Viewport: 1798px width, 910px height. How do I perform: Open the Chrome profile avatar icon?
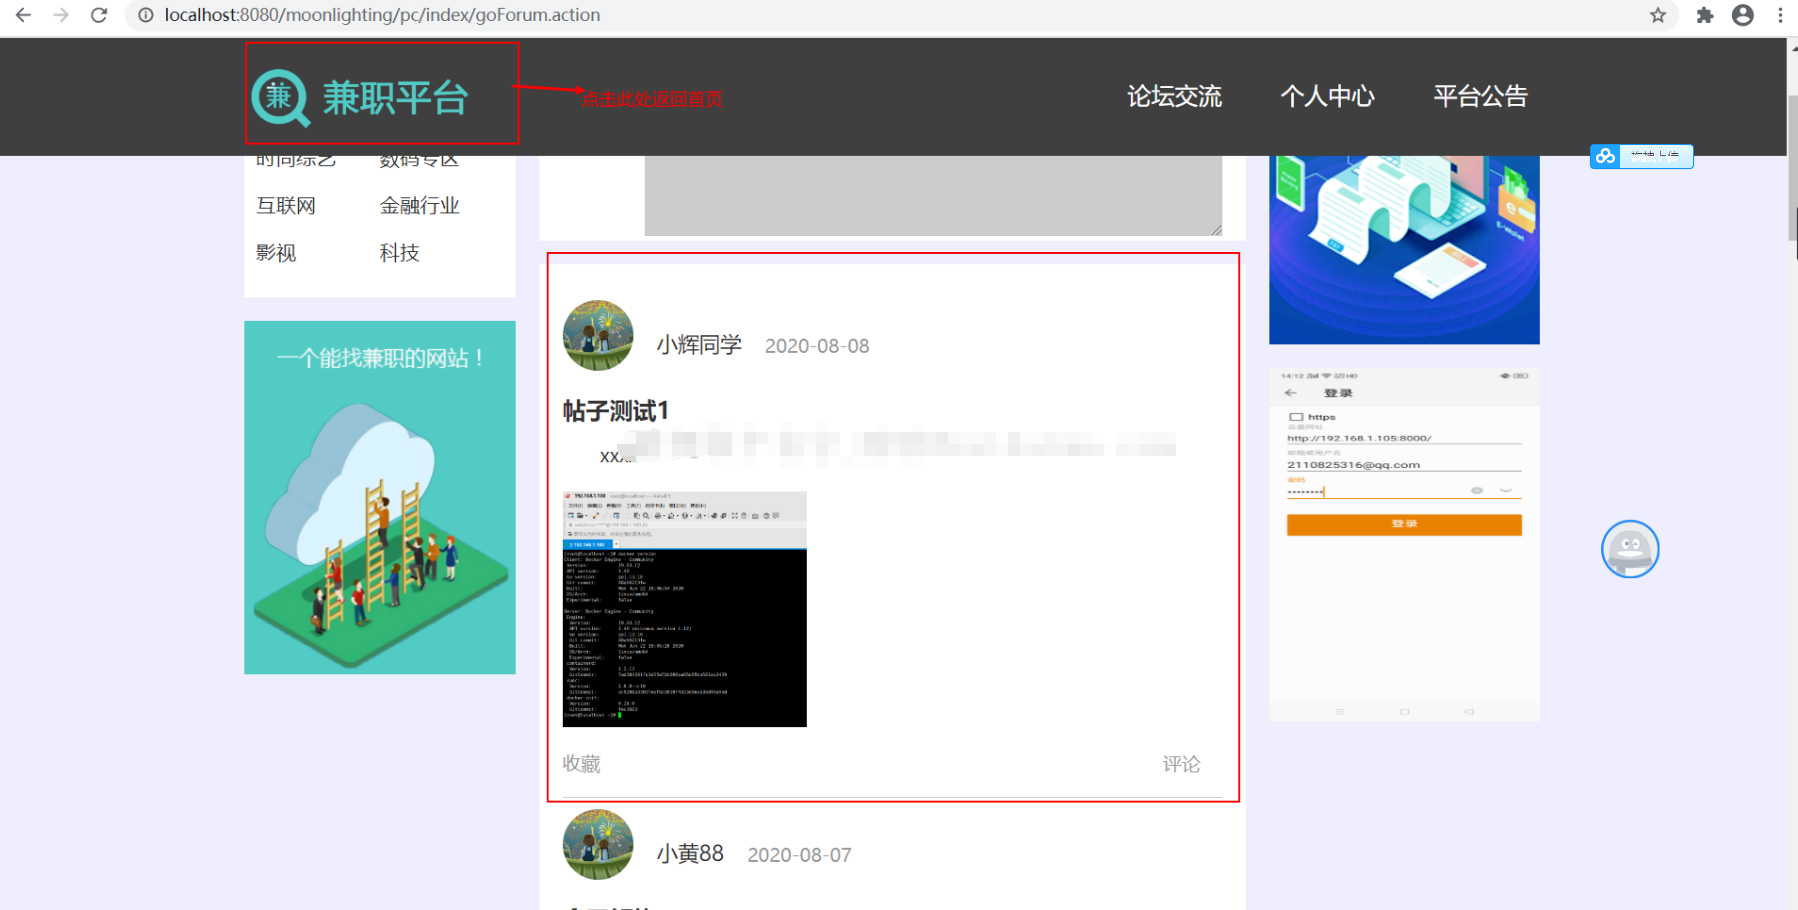click(1743, 15)
